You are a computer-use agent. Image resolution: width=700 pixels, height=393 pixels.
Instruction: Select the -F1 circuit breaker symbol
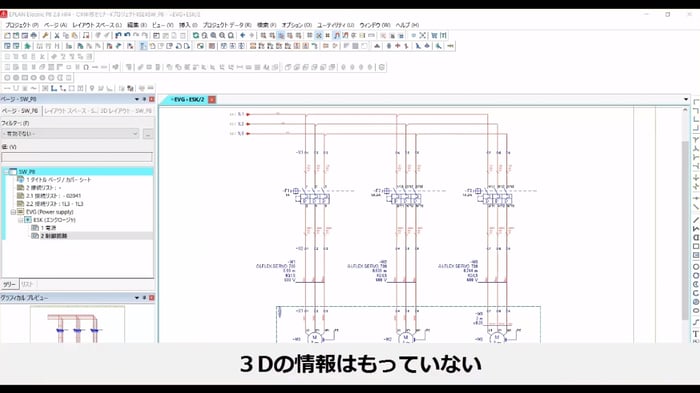(314, 196)
